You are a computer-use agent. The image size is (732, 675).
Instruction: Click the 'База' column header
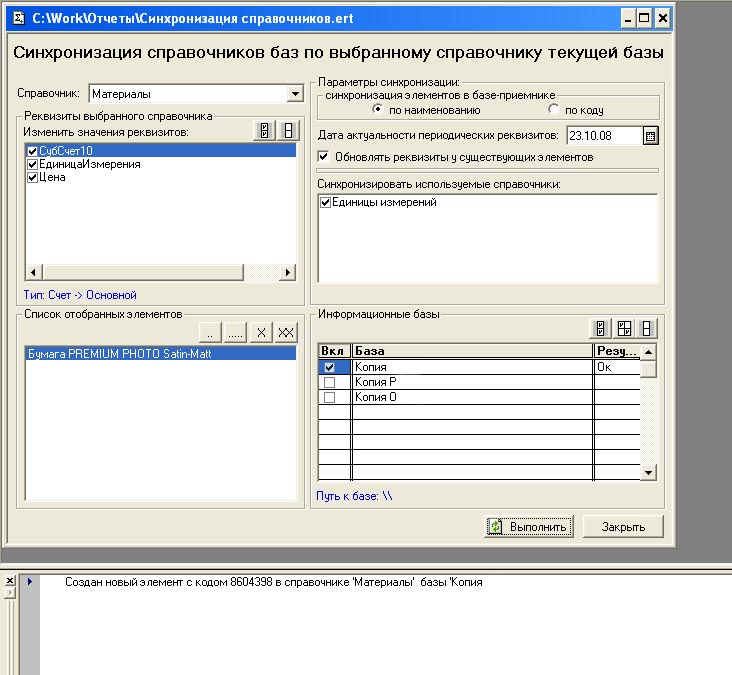point(470,351)
